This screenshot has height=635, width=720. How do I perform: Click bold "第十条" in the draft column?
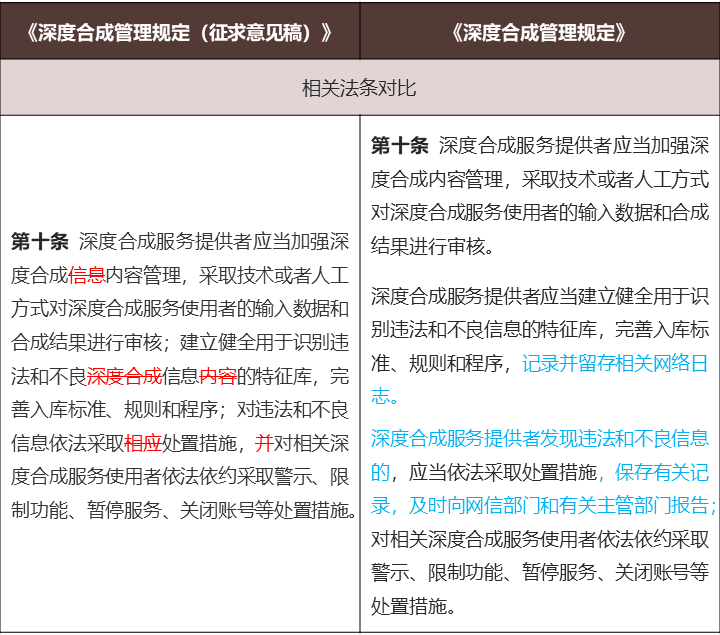click(x=40, y=241)
